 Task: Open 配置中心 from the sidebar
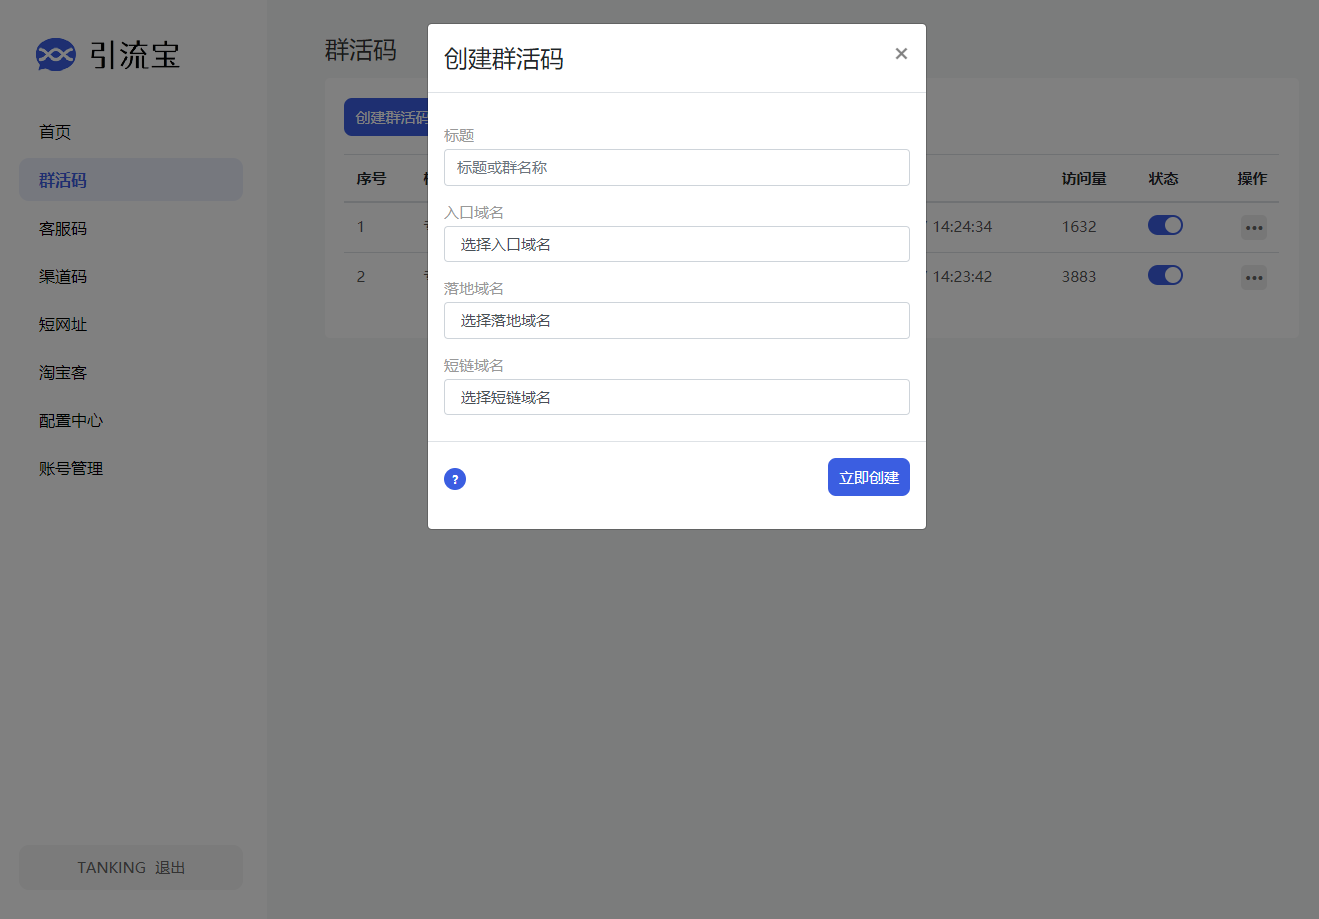(70, 420)
